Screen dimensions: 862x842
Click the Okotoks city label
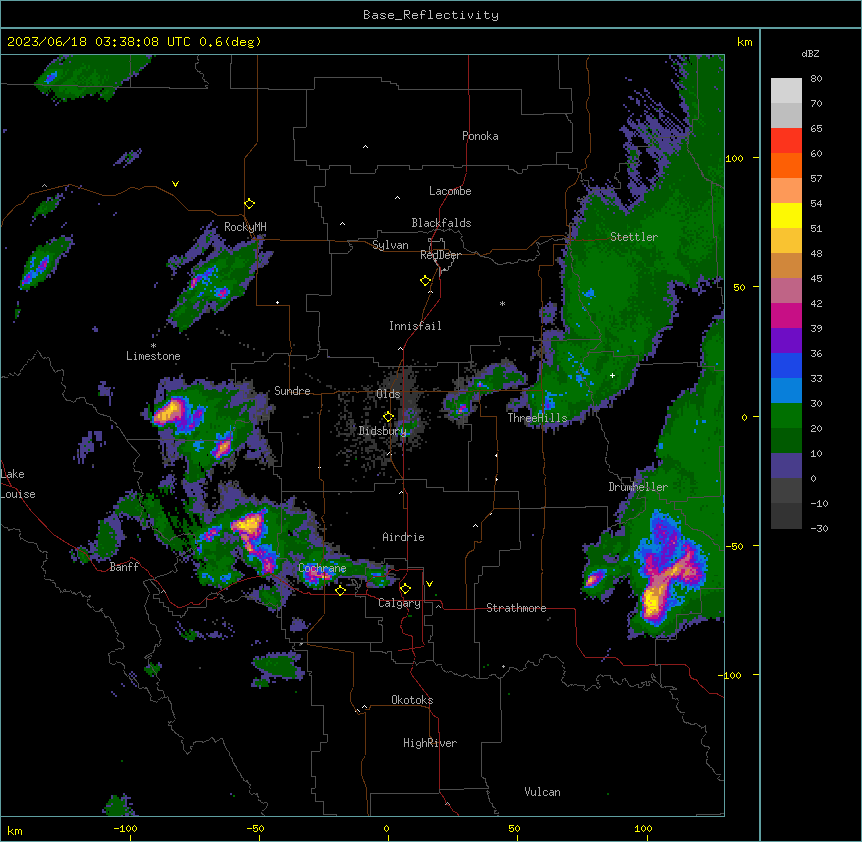pos(412,700)
